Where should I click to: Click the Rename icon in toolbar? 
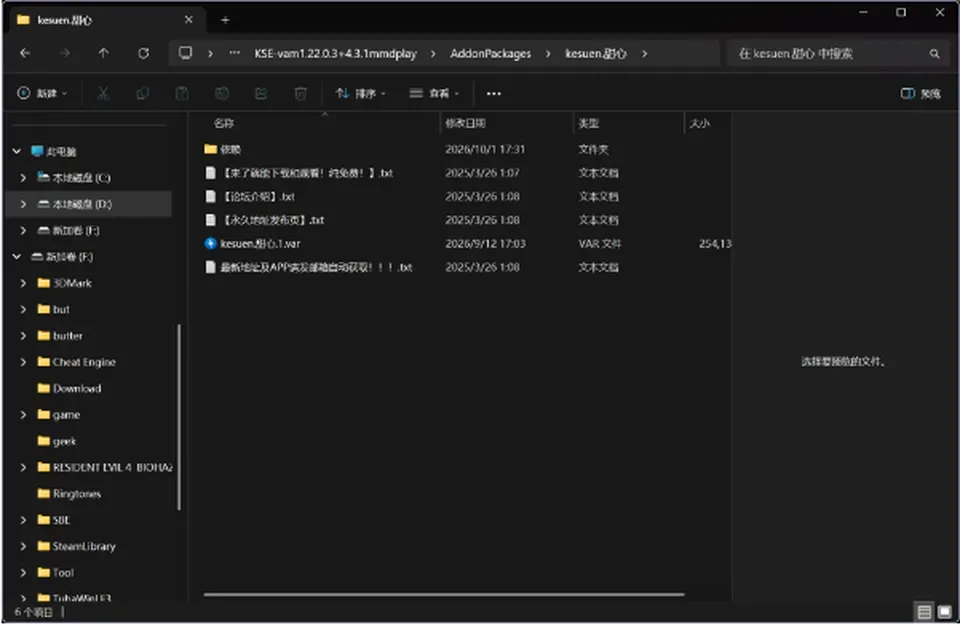pyautogui.click(x=222, y=93)
